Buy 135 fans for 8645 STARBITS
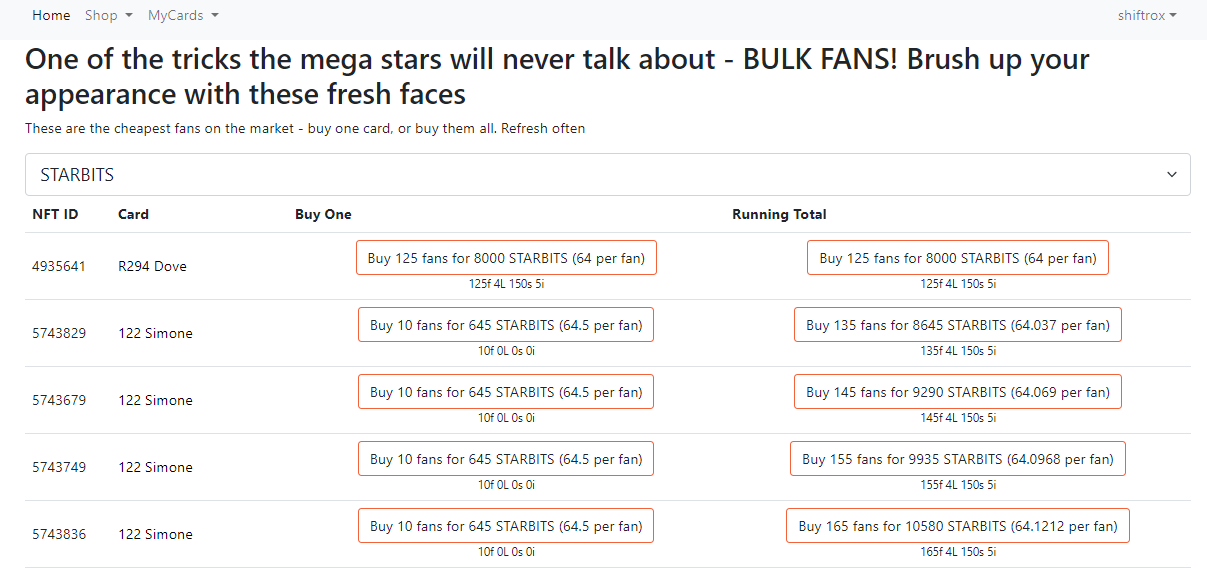This screenshot has height=568, width=1207. pyautogui.click(x=958, y=325)
